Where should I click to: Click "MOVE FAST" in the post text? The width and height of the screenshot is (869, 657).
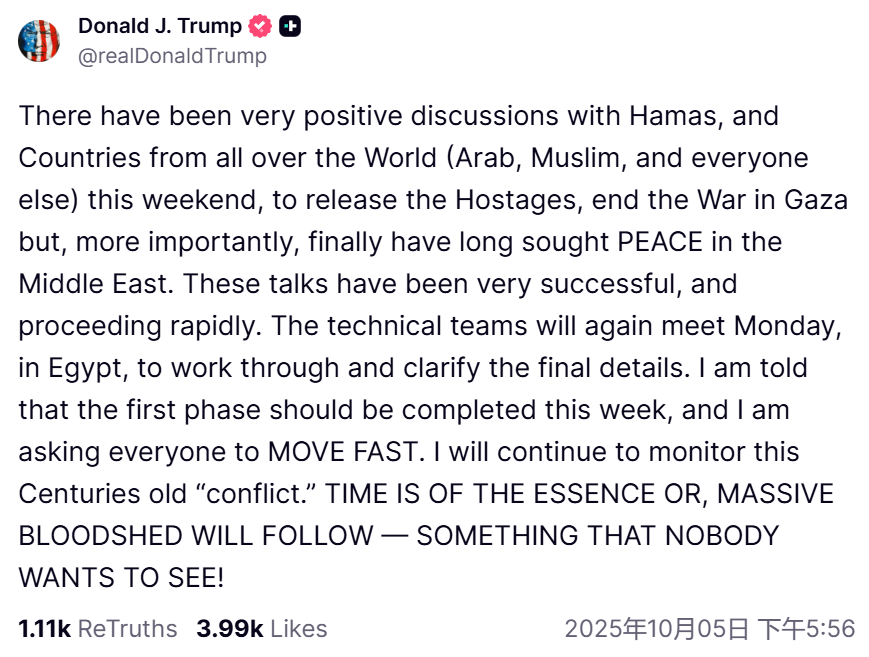[343, 452]
